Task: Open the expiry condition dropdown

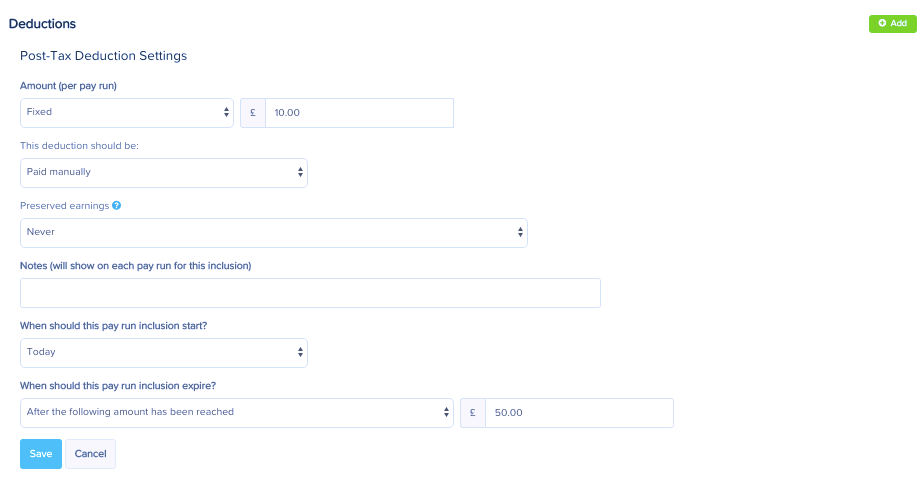Action: pos(237,413)
